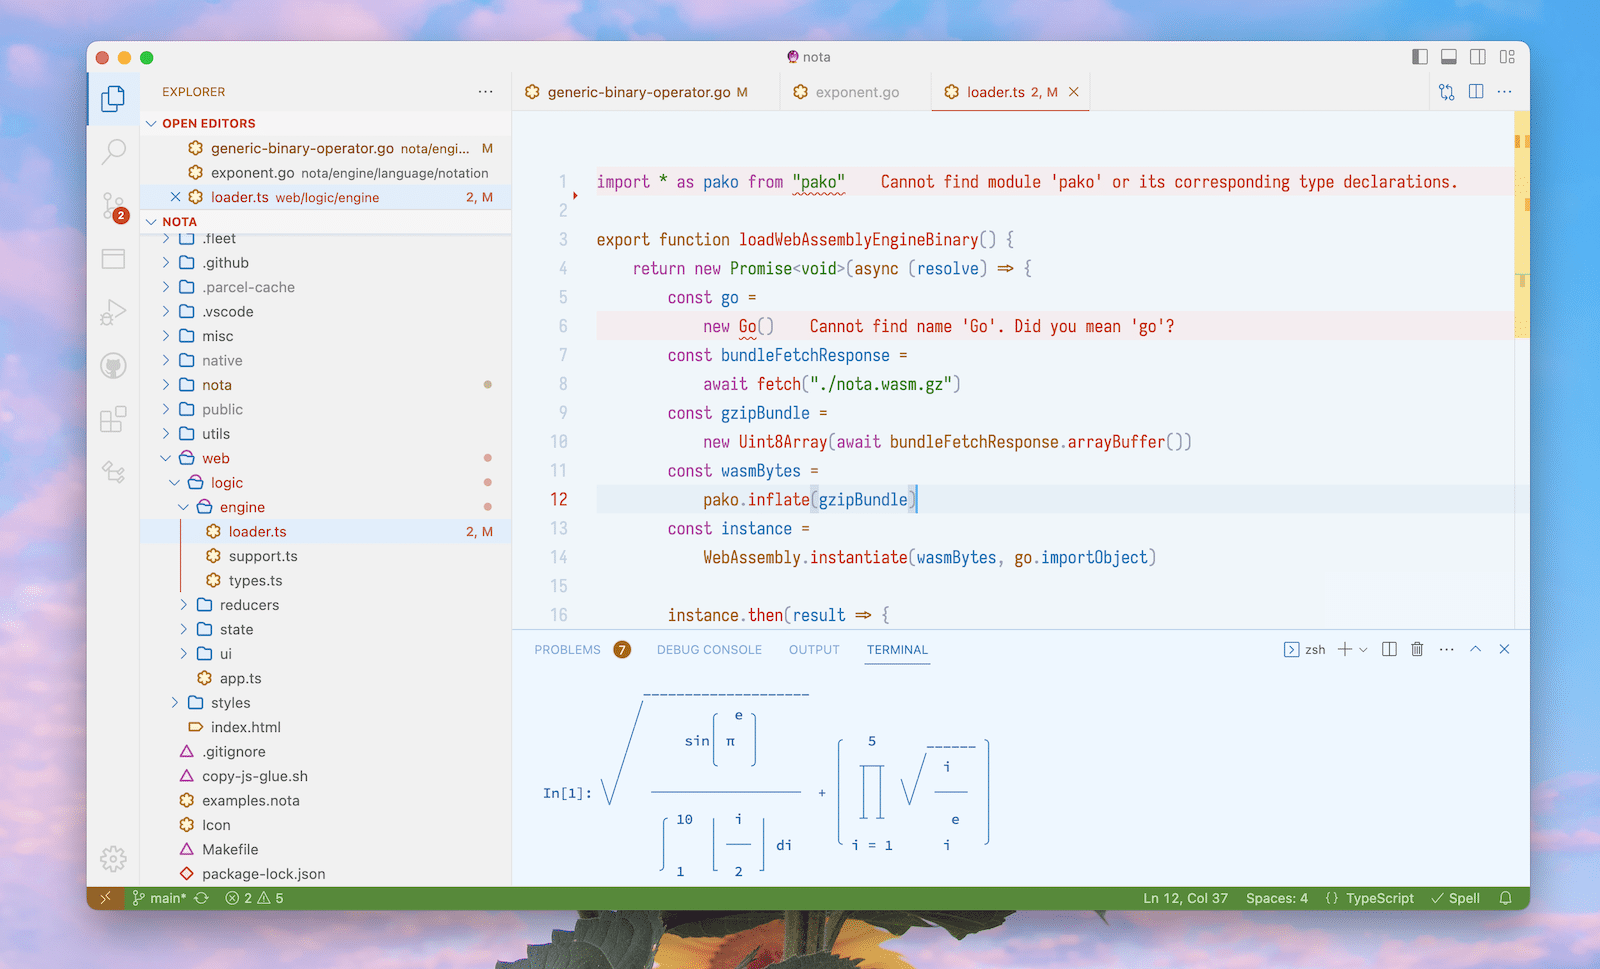Screen dimensions: 1600x969
Task: Split the editor to the right
Action: pyautogui.click(x=1476, y=91)
